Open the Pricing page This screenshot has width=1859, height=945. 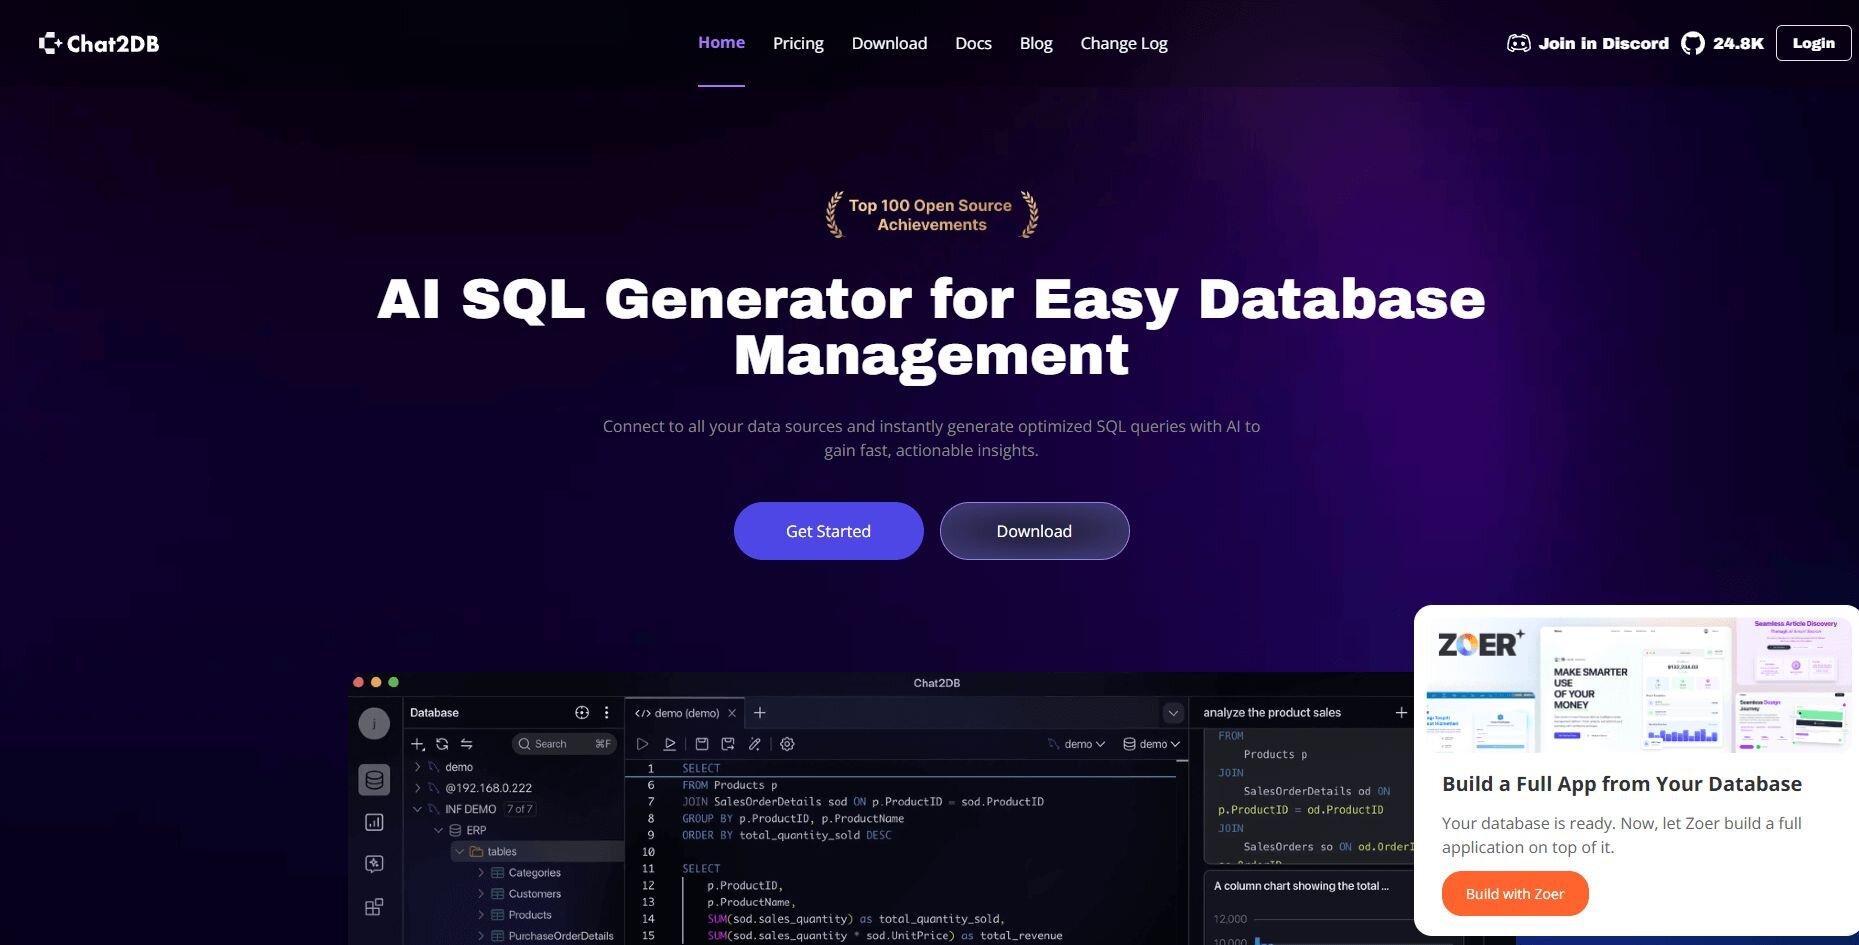point(797,43)
